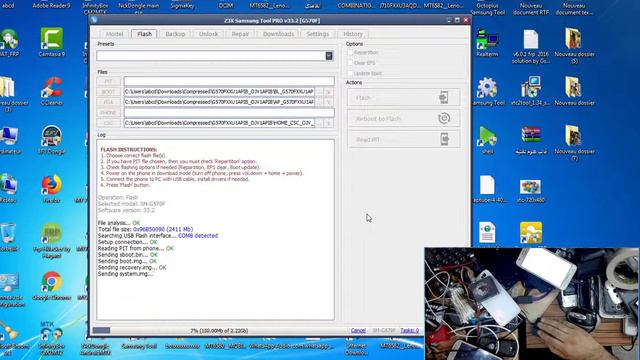This screenshot has width=640, height=360.
Task: Open CCleaner desktop shortcut
Action: (51, 91)
